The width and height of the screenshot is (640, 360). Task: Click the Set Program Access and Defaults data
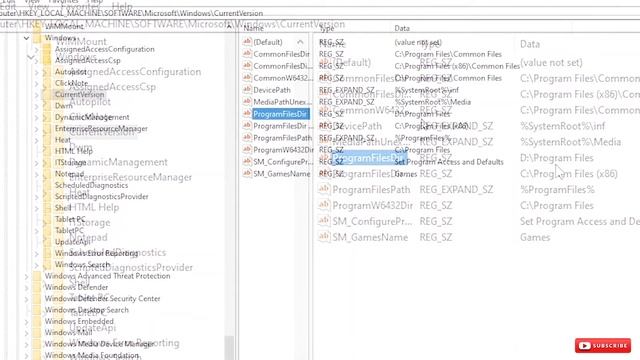point(449,162)
